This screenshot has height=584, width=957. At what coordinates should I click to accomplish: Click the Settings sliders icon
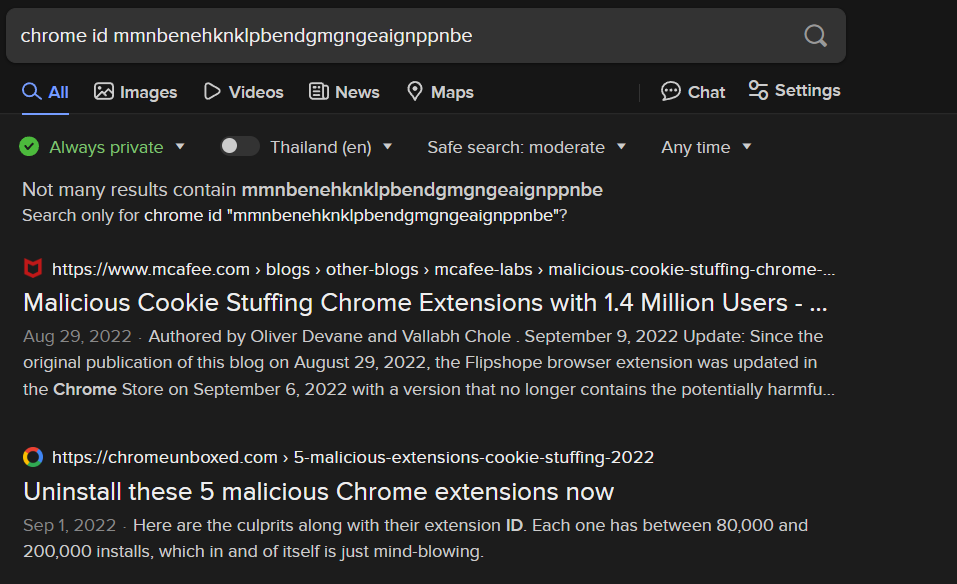coord(758,90)
